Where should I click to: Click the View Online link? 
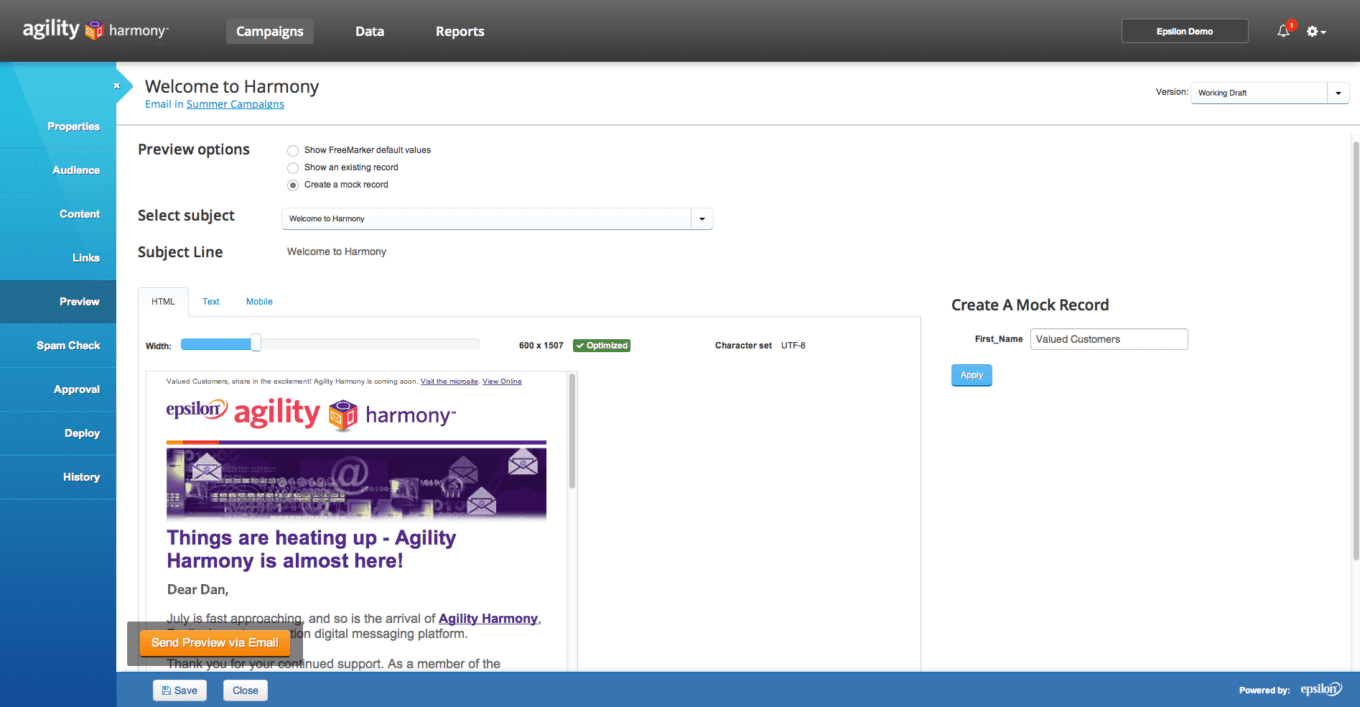coord(502,381)
